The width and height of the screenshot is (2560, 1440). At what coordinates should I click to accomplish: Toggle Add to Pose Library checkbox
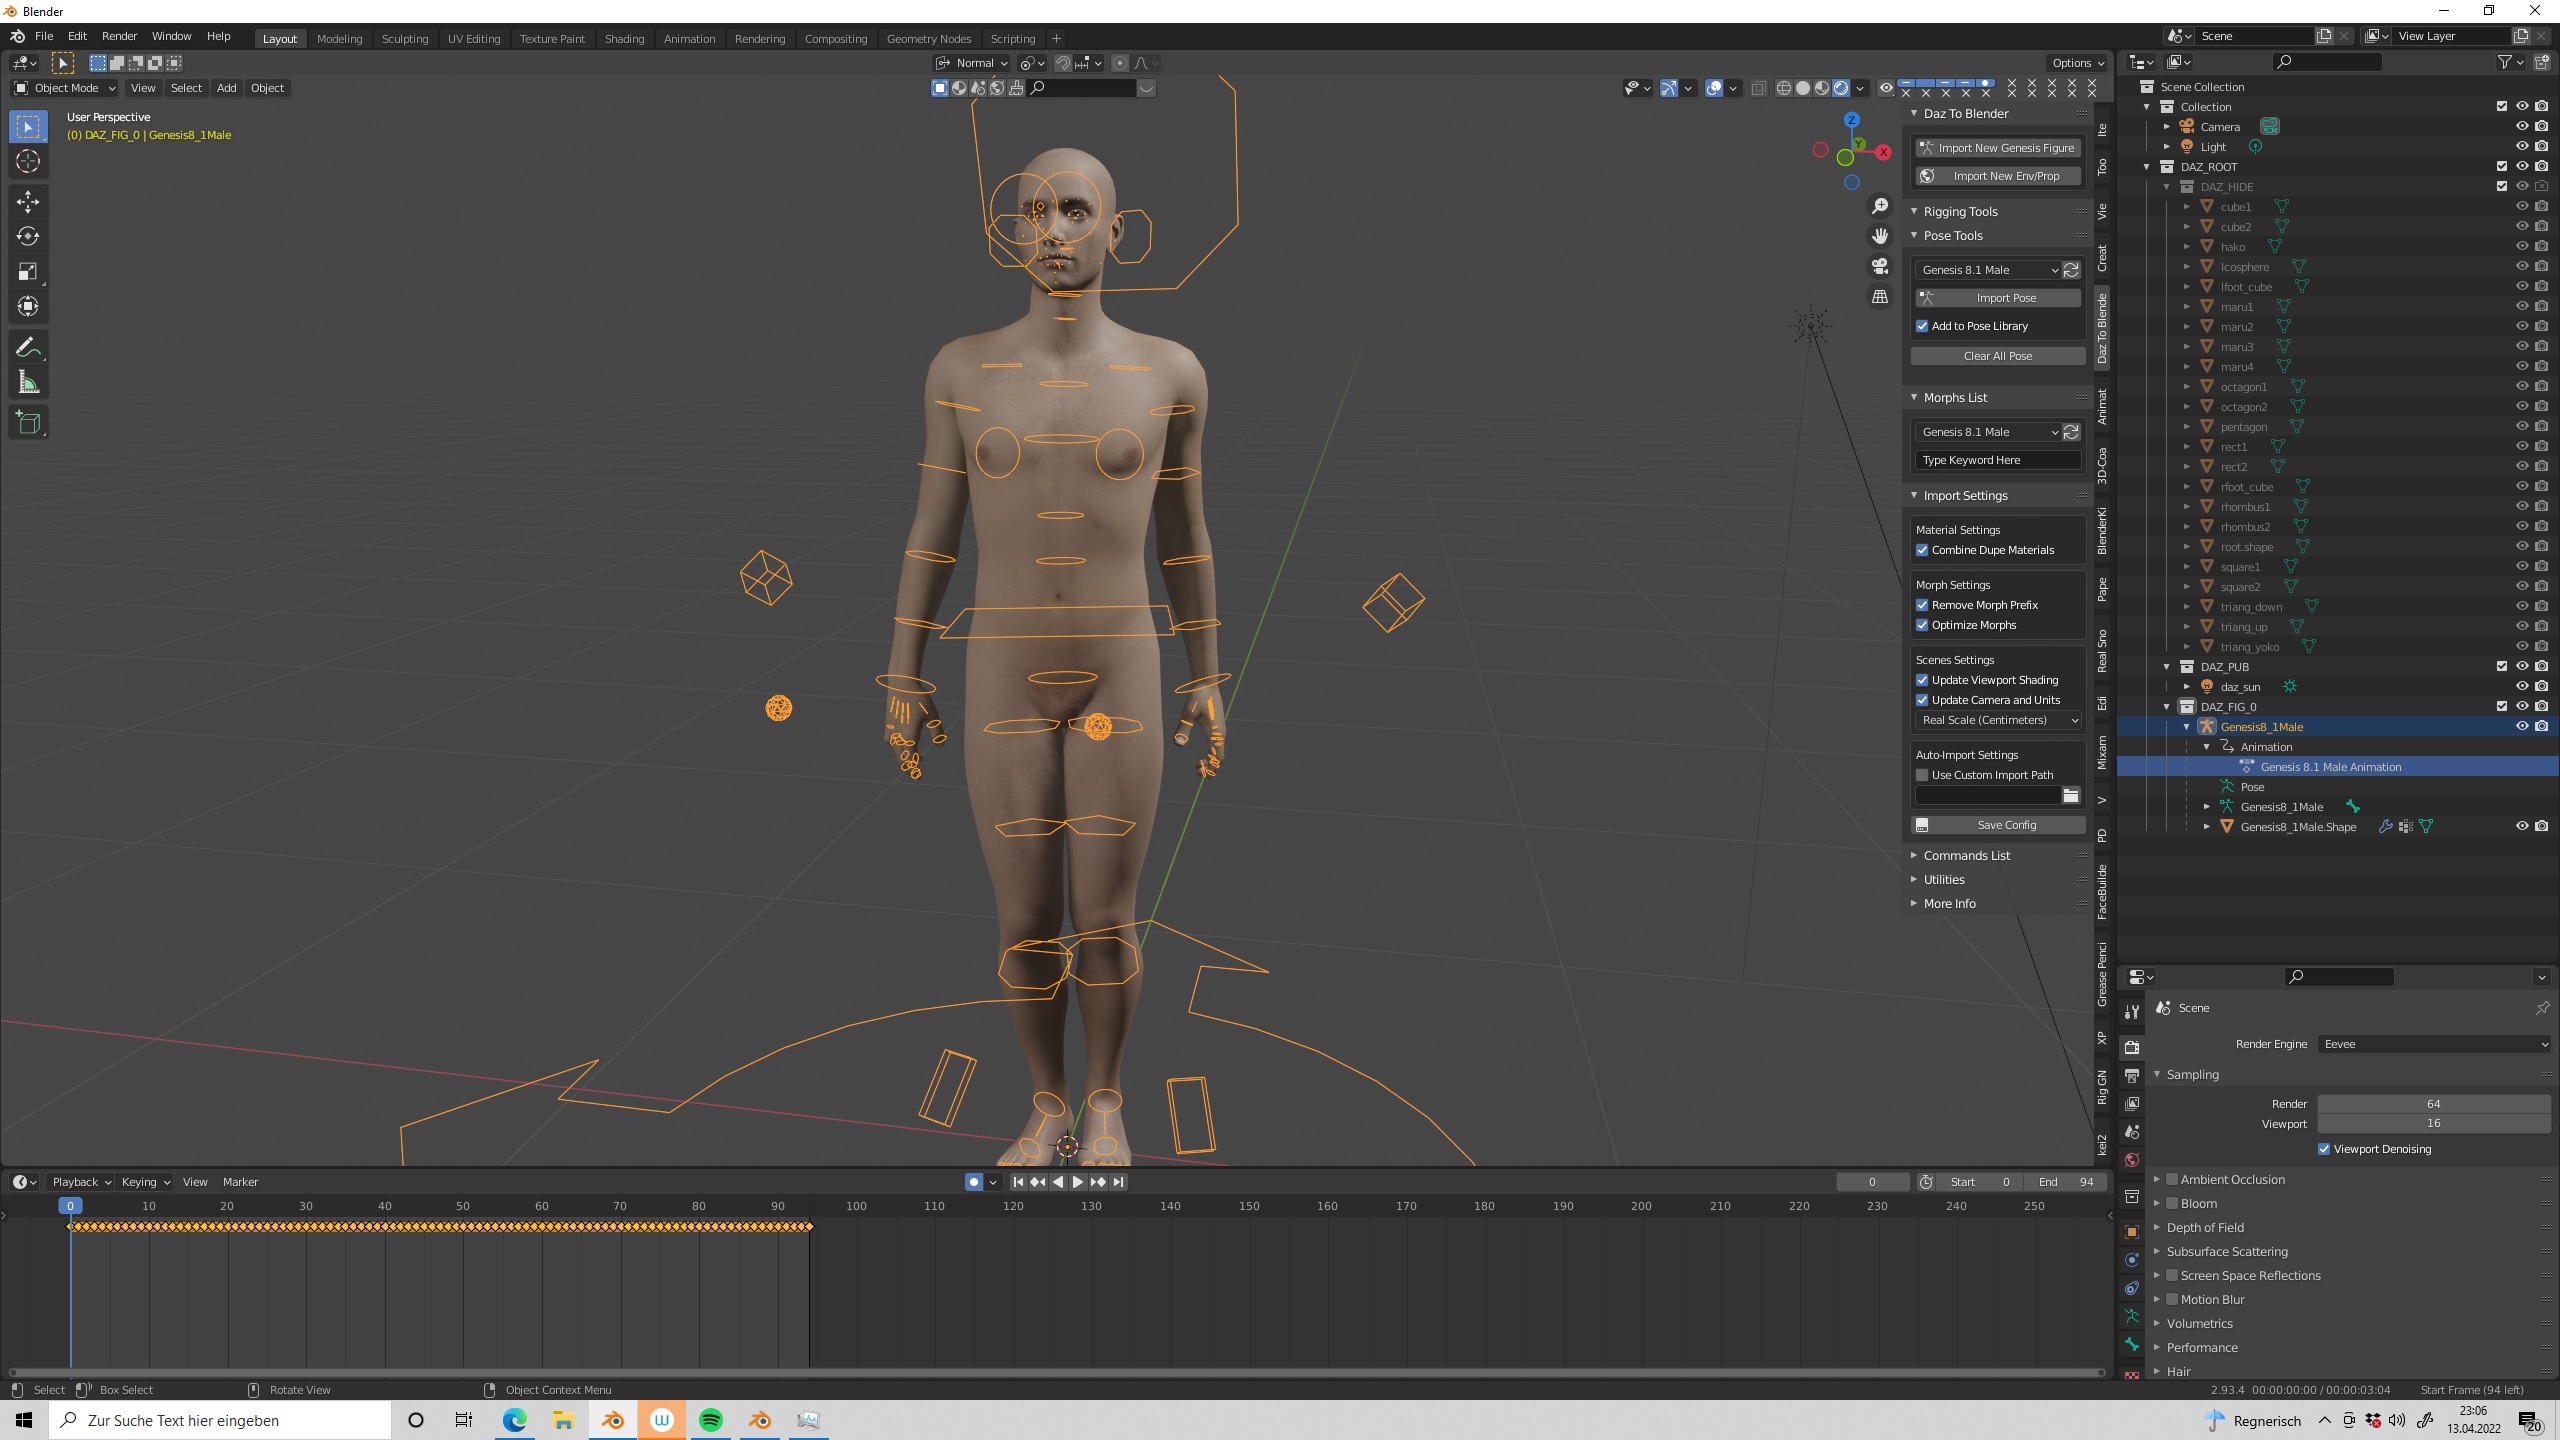point(1922,326)
